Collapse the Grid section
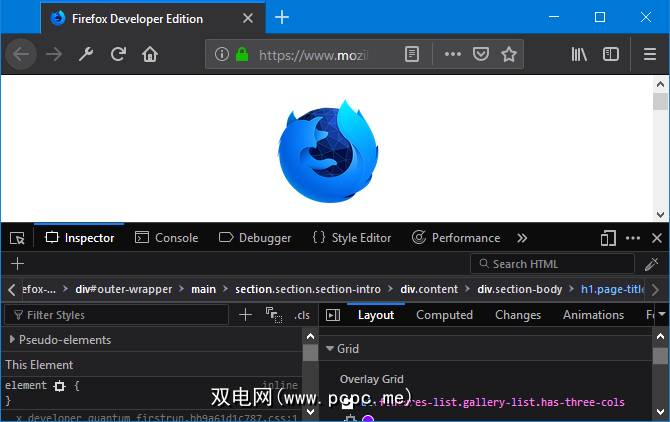The width and height of the screenshot is (670, 422). [331, 349]
